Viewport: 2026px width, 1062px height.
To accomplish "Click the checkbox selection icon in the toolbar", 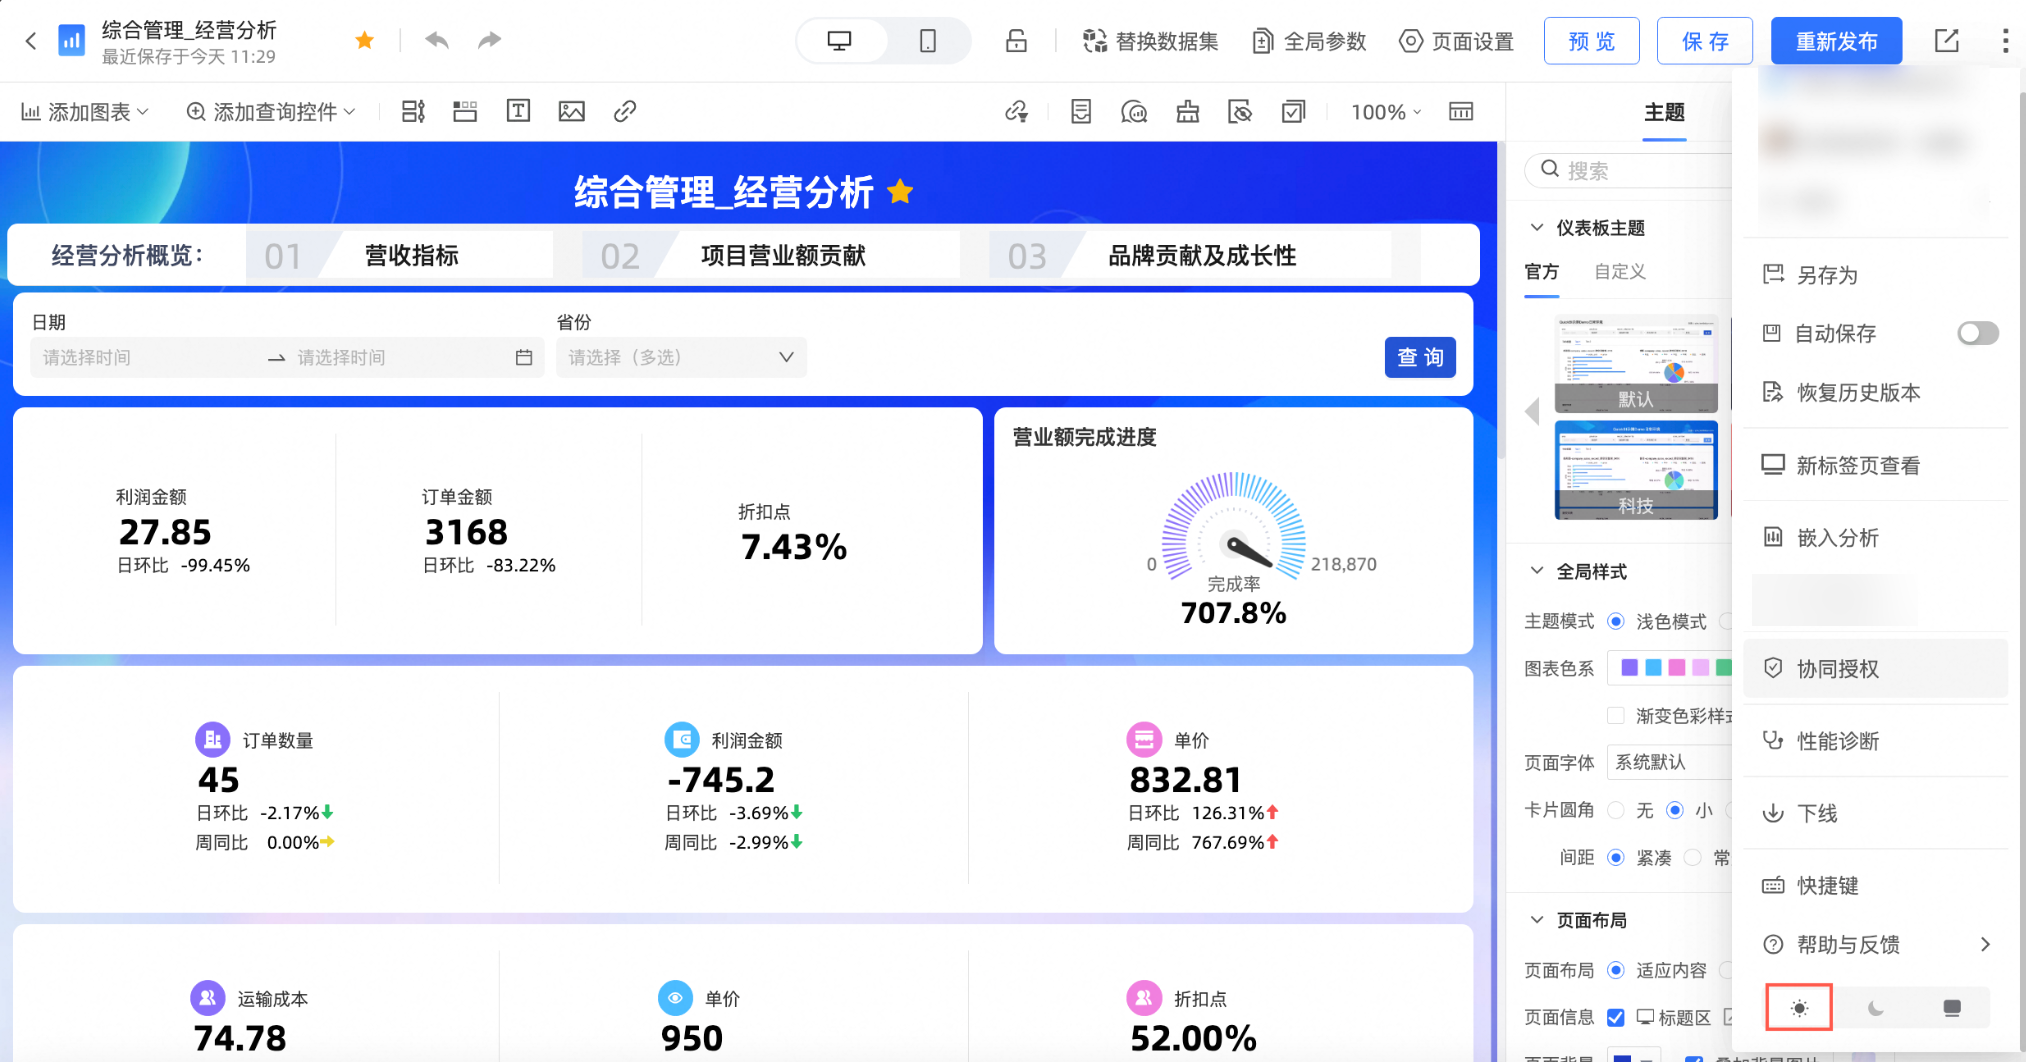I will (x=1293, y=112).
